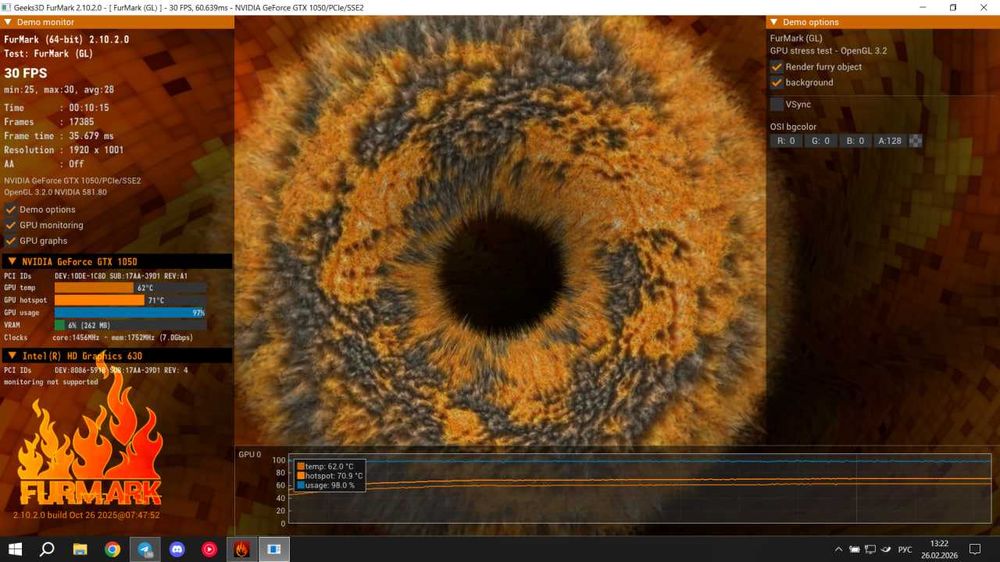Screen dimensions: 1000x562
Task: Switch the РУС input language indicator
Action: click(905, 549)
